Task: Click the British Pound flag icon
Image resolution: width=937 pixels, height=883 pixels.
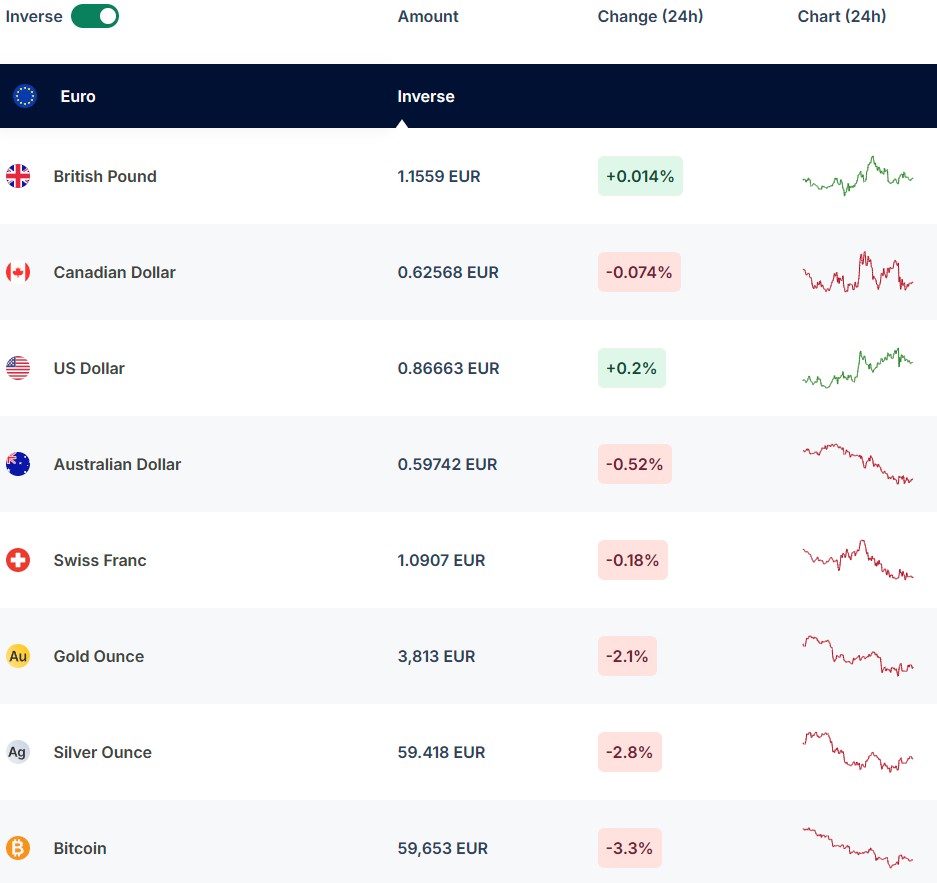Action: (18, 176)
